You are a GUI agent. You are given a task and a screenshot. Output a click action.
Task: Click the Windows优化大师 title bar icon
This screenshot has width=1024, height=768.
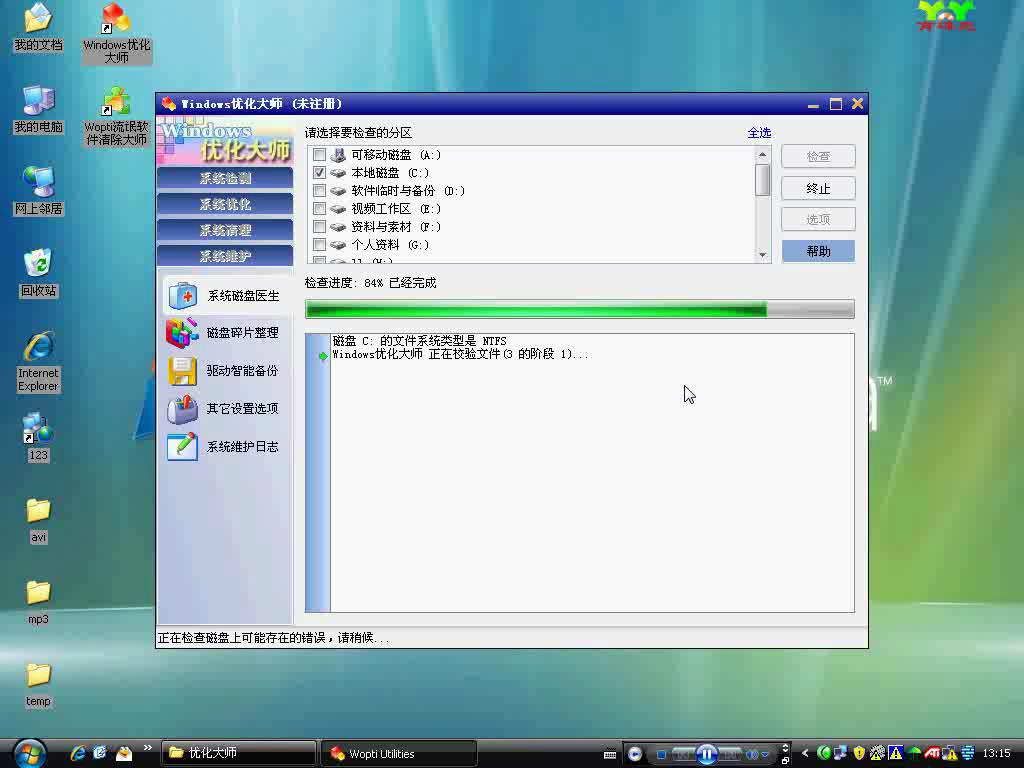(x=169, y=104)
